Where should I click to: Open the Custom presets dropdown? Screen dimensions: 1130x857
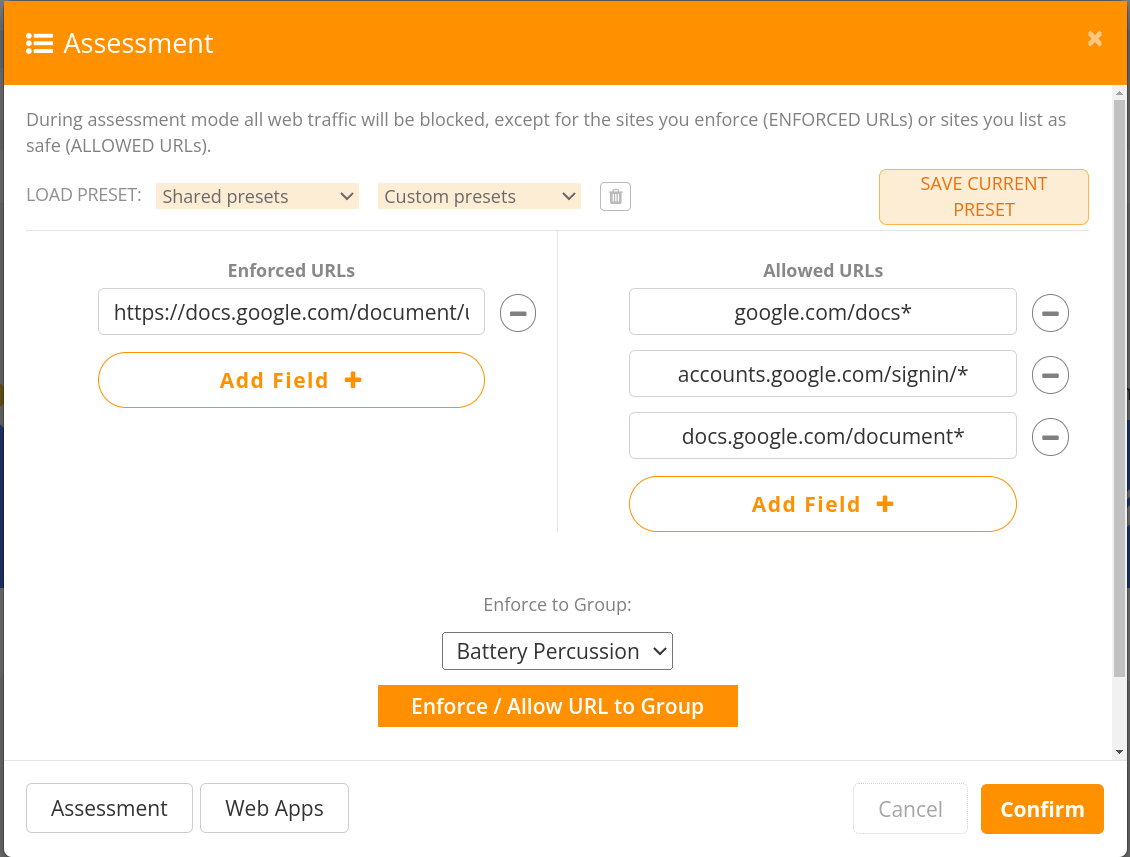(479, 197)
